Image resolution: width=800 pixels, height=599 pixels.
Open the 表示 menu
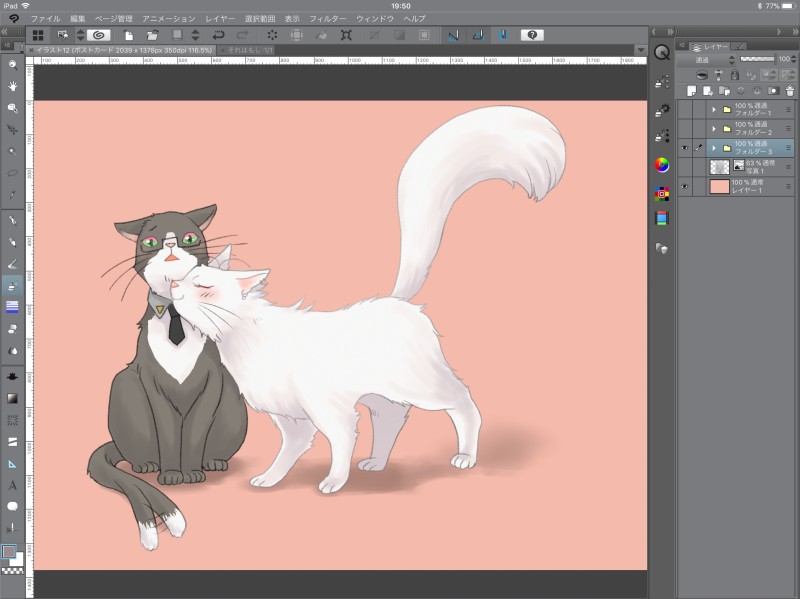(x=292, y=19)
